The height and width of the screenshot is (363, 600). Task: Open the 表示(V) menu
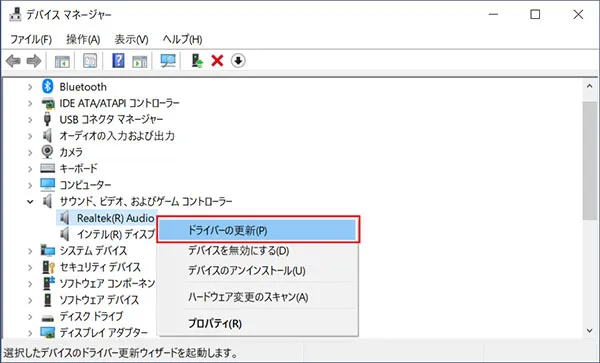coord(131,39)
